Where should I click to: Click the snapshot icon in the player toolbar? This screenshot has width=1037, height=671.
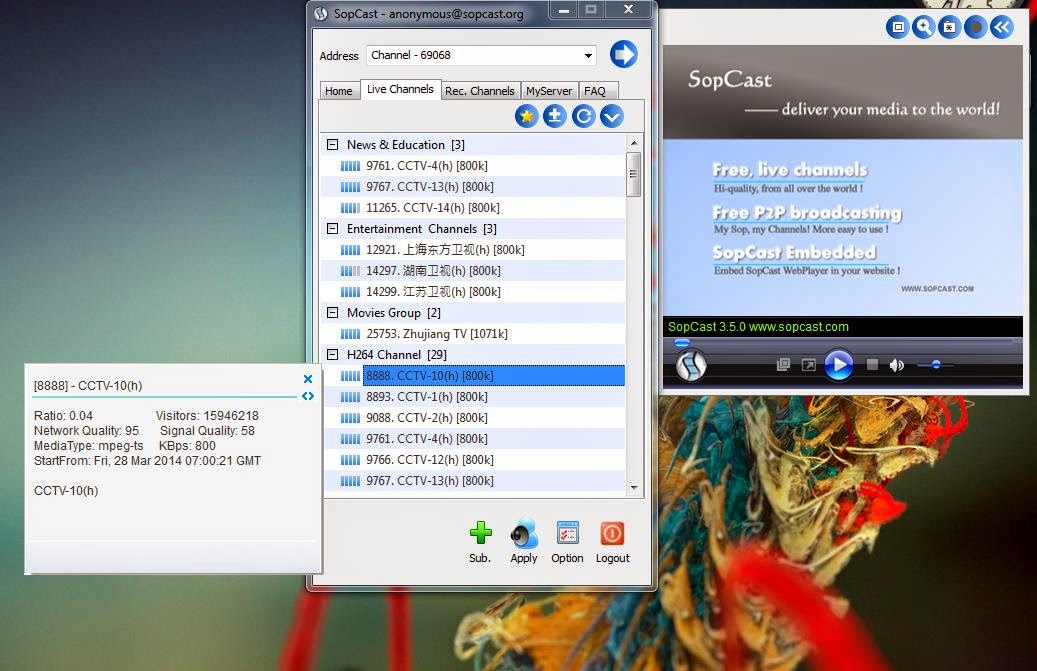pyautogui.click(x=949, y=27)
